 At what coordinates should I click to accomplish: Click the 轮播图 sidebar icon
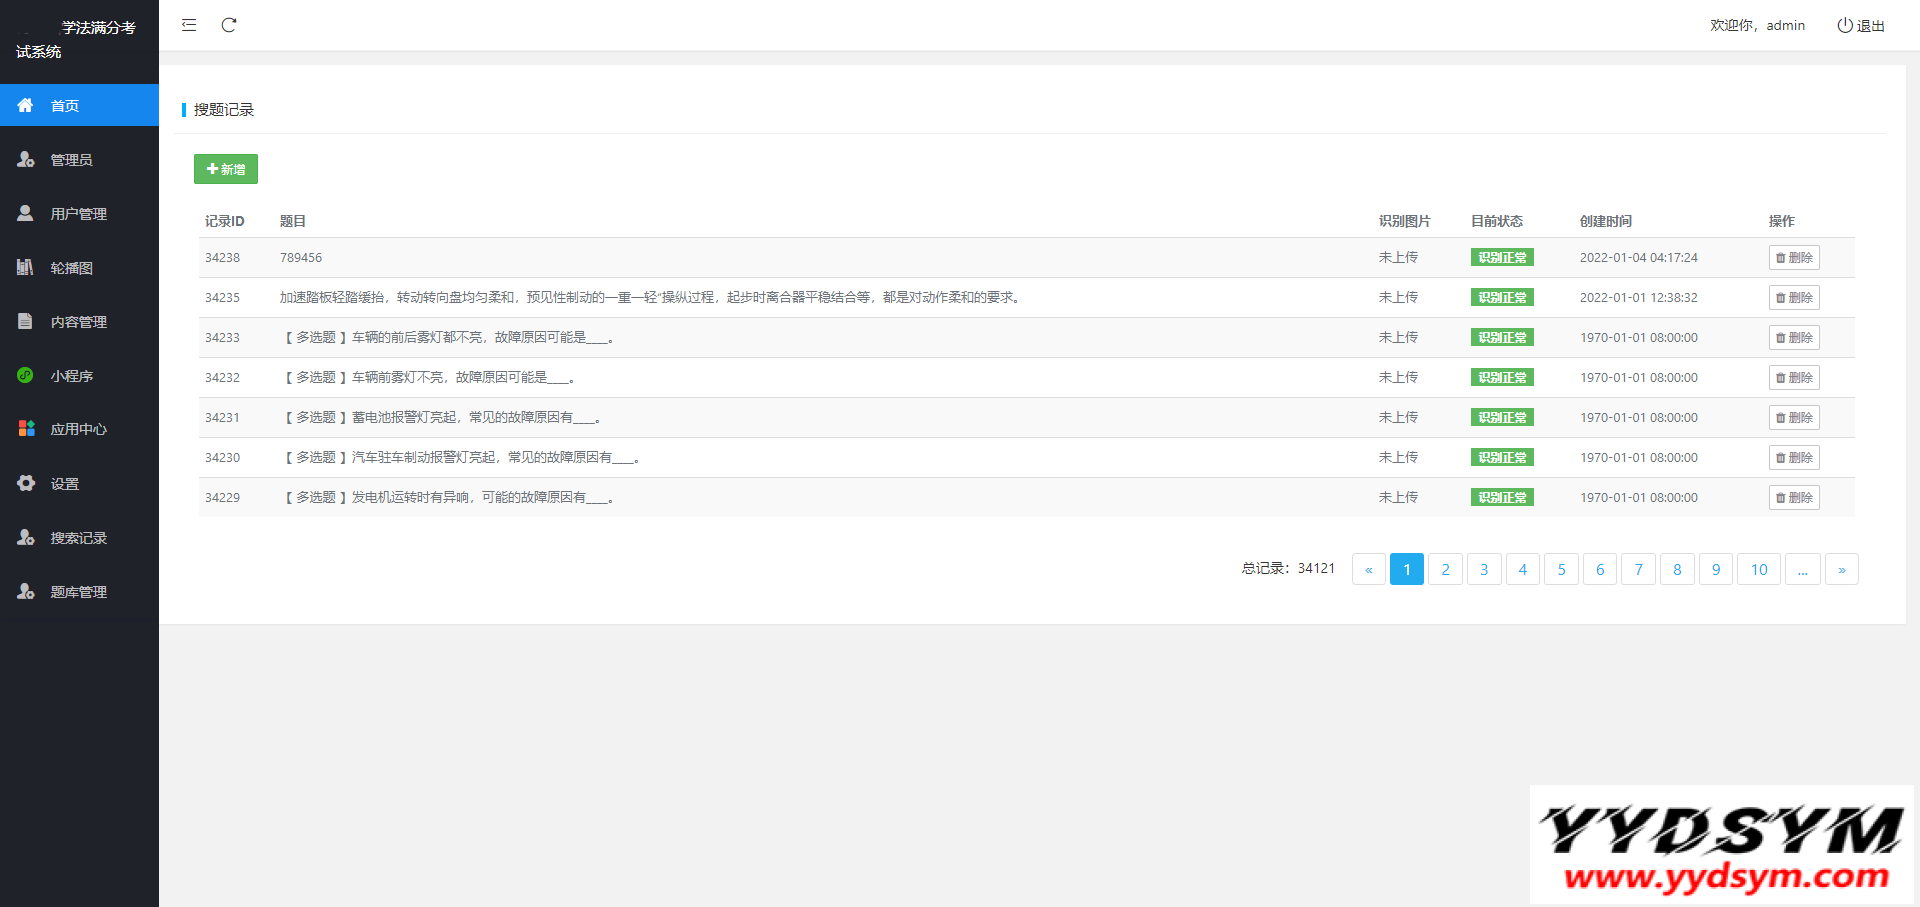(26, 267)
